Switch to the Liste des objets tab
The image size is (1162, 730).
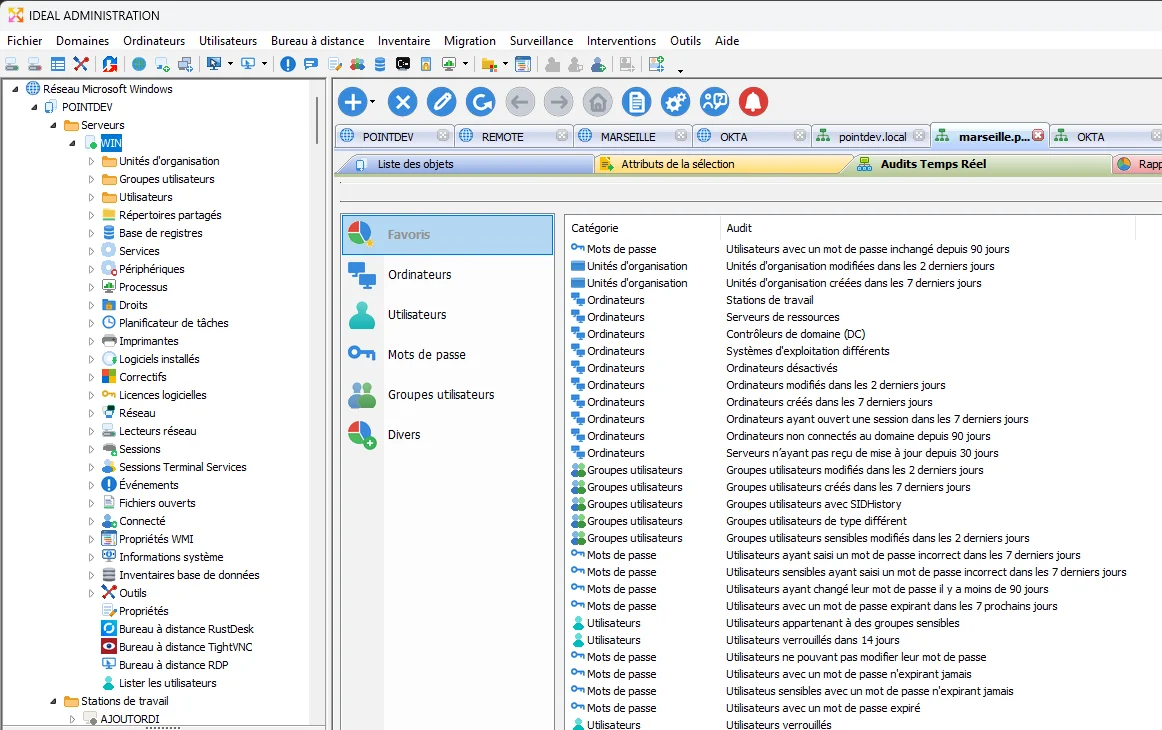[465, 164]
